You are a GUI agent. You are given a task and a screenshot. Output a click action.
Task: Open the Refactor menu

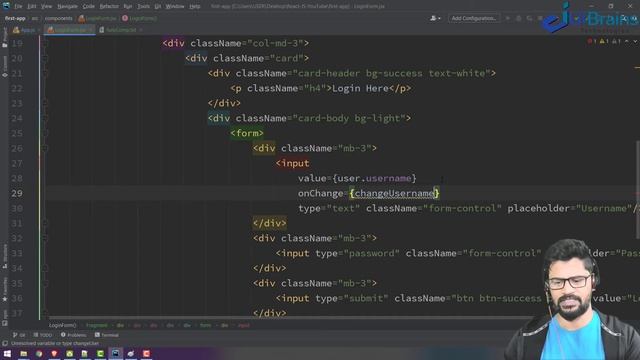(109, 6)
